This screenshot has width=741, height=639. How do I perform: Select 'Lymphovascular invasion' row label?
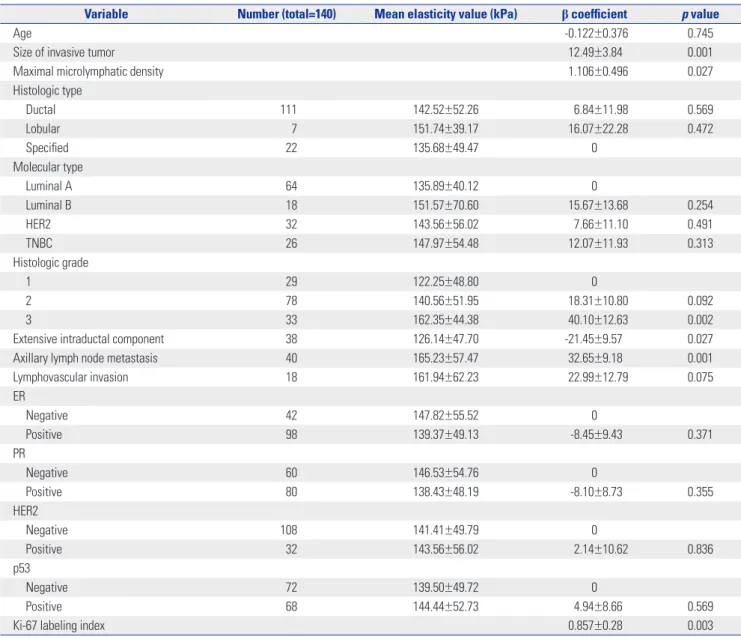[70, 377]
